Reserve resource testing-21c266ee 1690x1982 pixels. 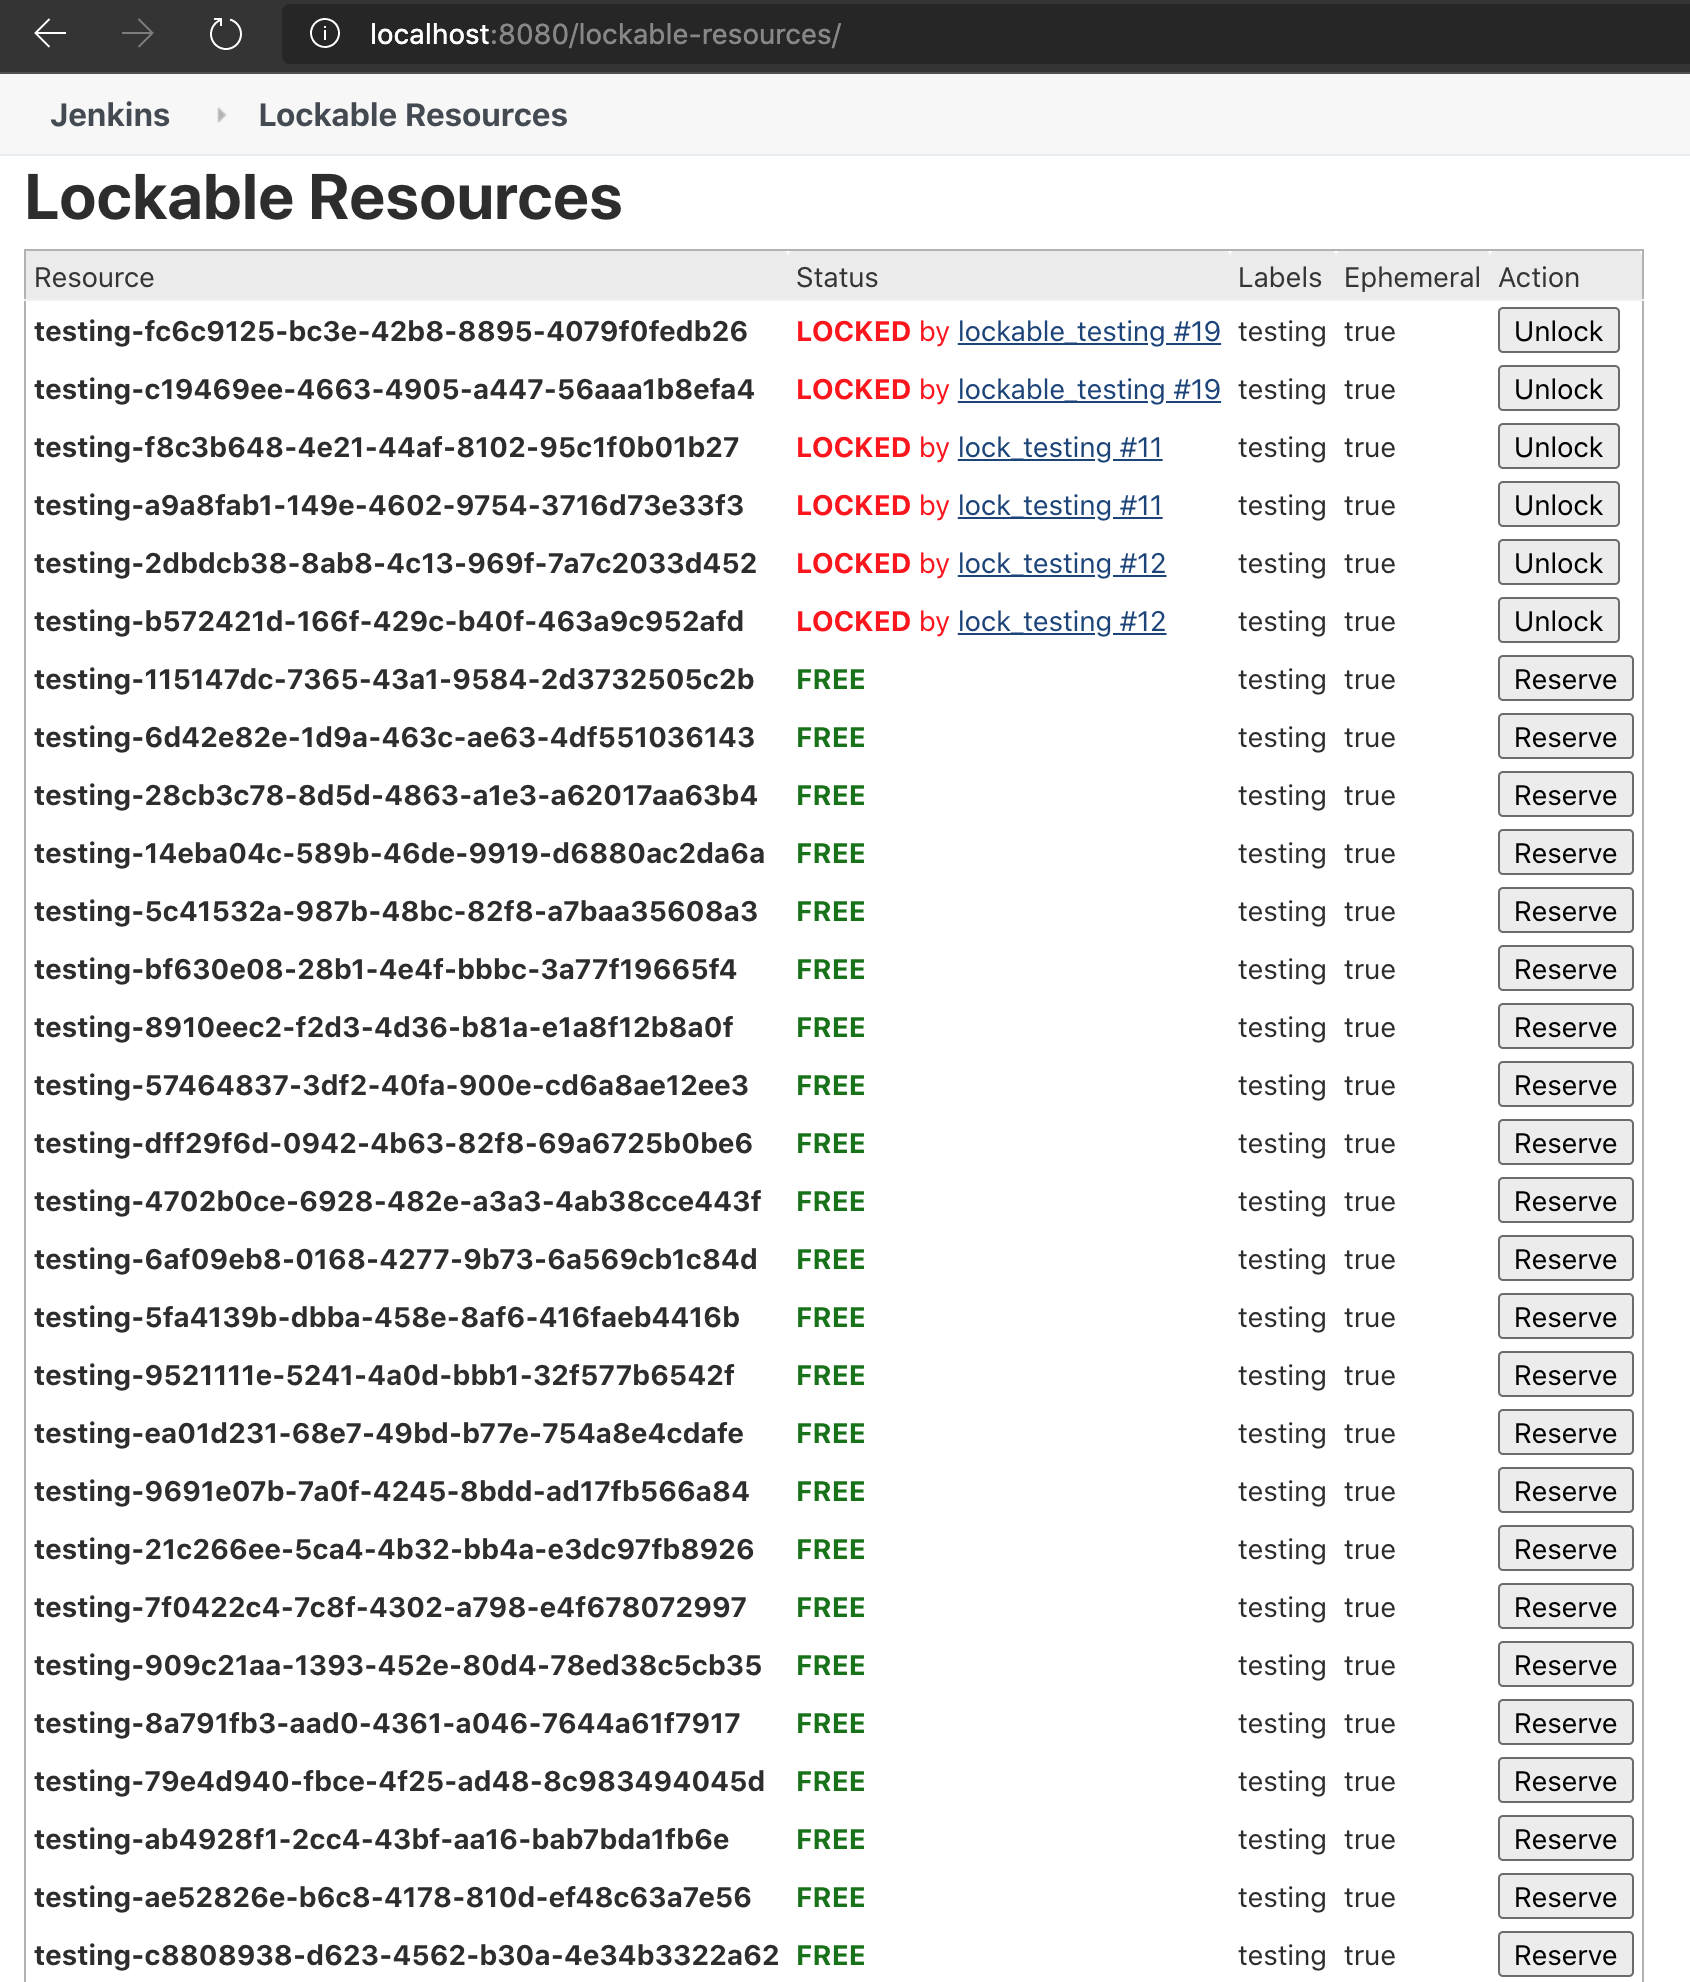pyautogui.click(x=1565, y=1549)
